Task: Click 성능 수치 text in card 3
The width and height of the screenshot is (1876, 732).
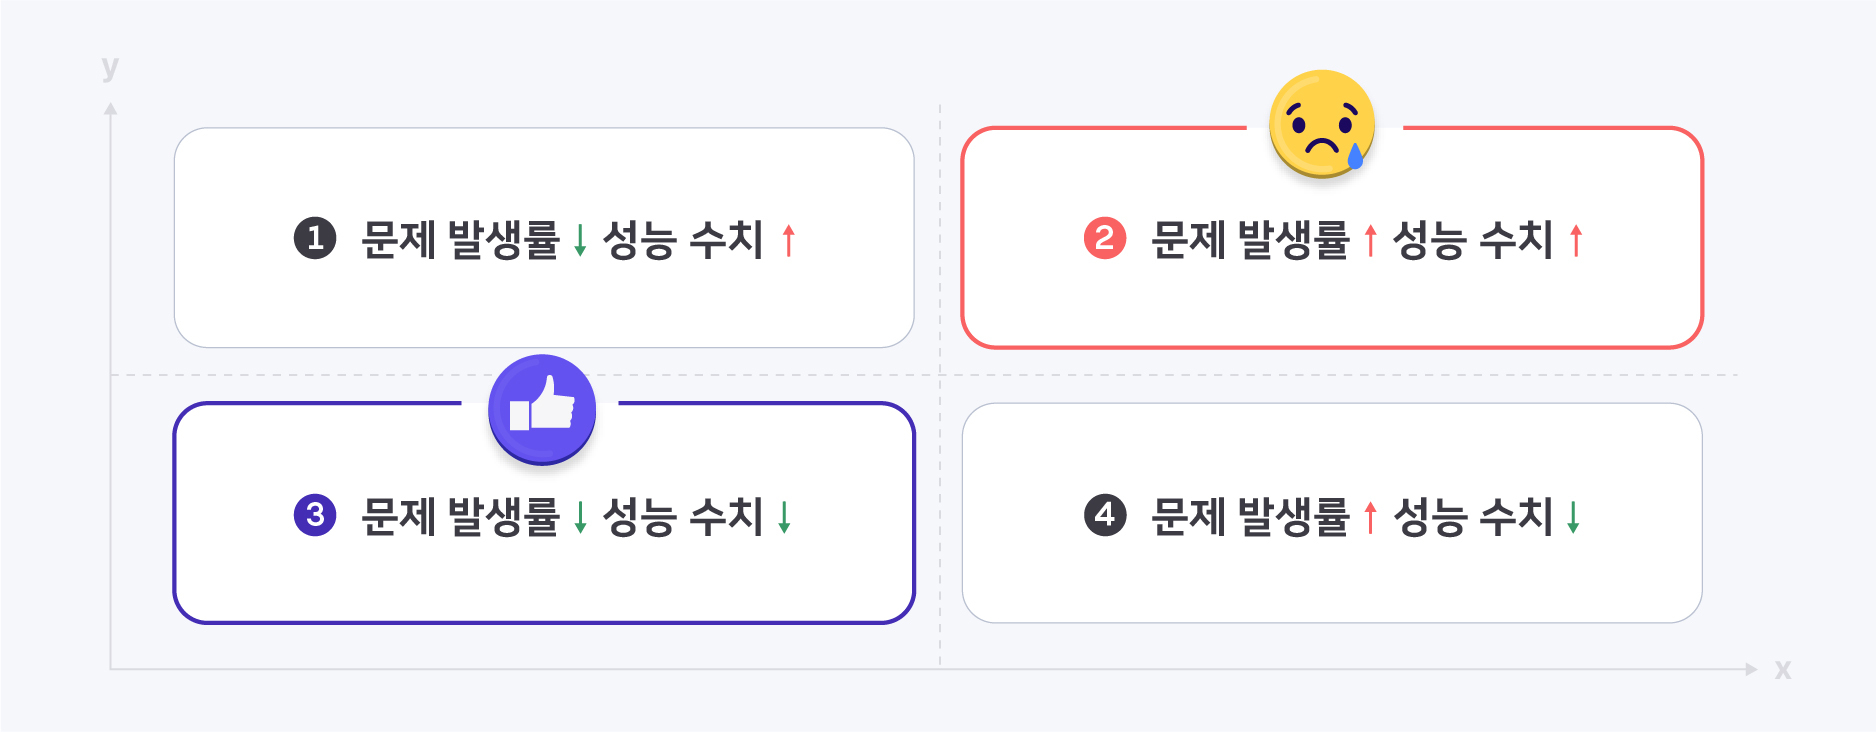Action: pos(682,517)
